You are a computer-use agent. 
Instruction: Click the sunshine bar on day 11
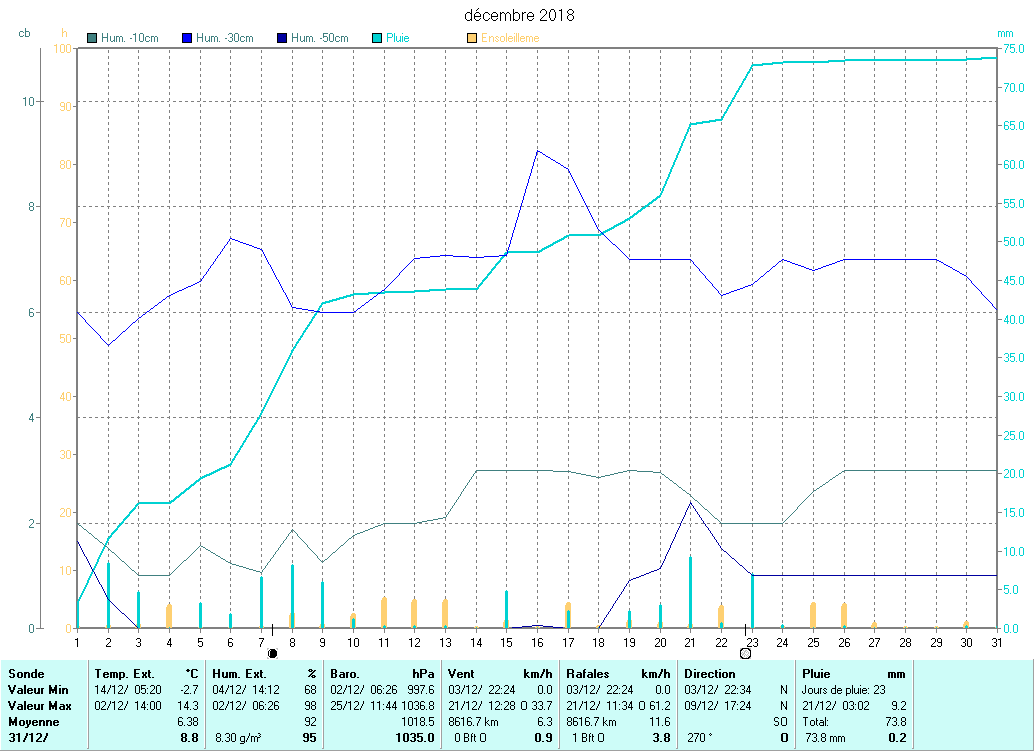coord(384,612)
